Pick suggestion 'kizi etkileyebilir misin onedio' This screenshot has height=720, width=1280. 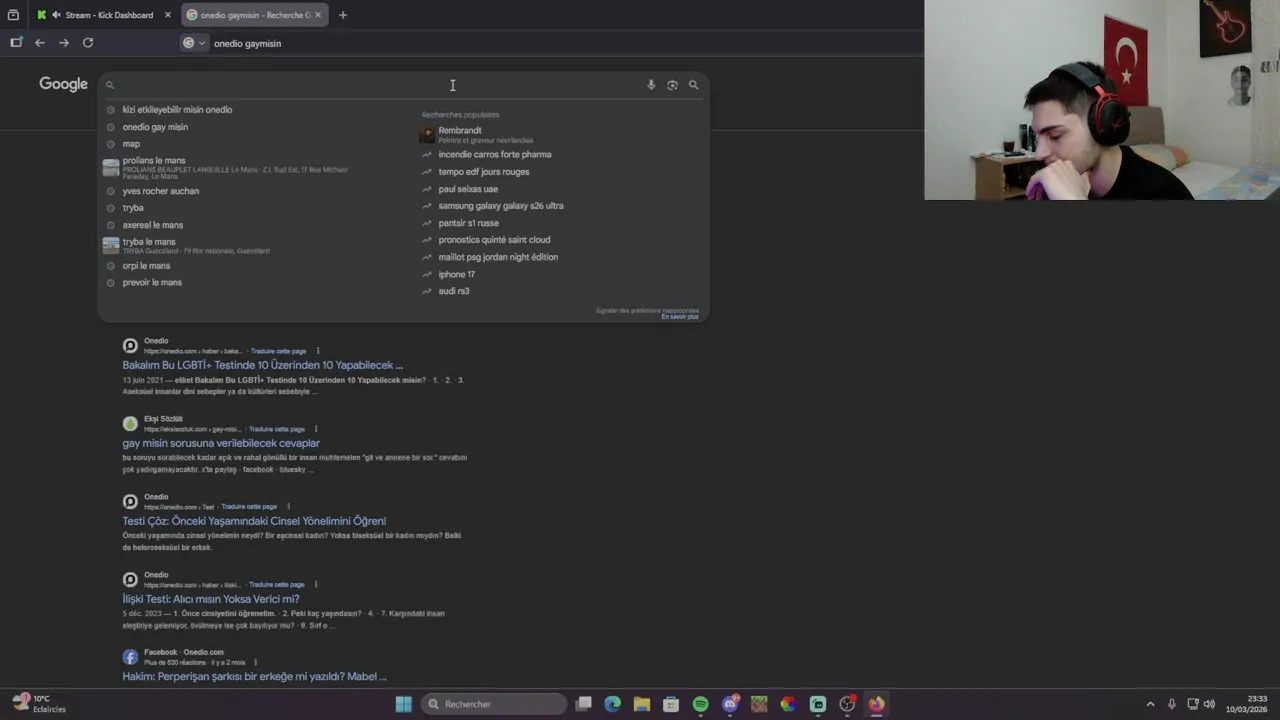pos(177,110)
